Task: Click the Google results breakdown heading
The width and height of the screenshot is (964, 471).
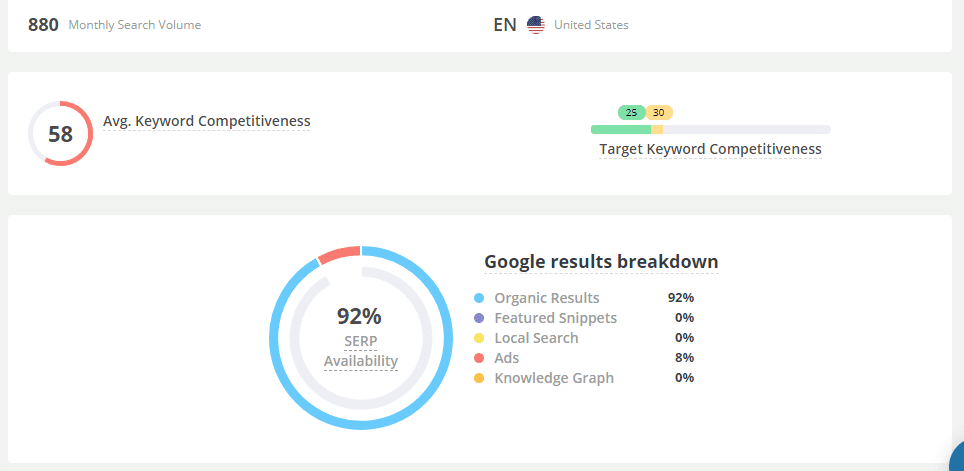Action: [601, 262]
